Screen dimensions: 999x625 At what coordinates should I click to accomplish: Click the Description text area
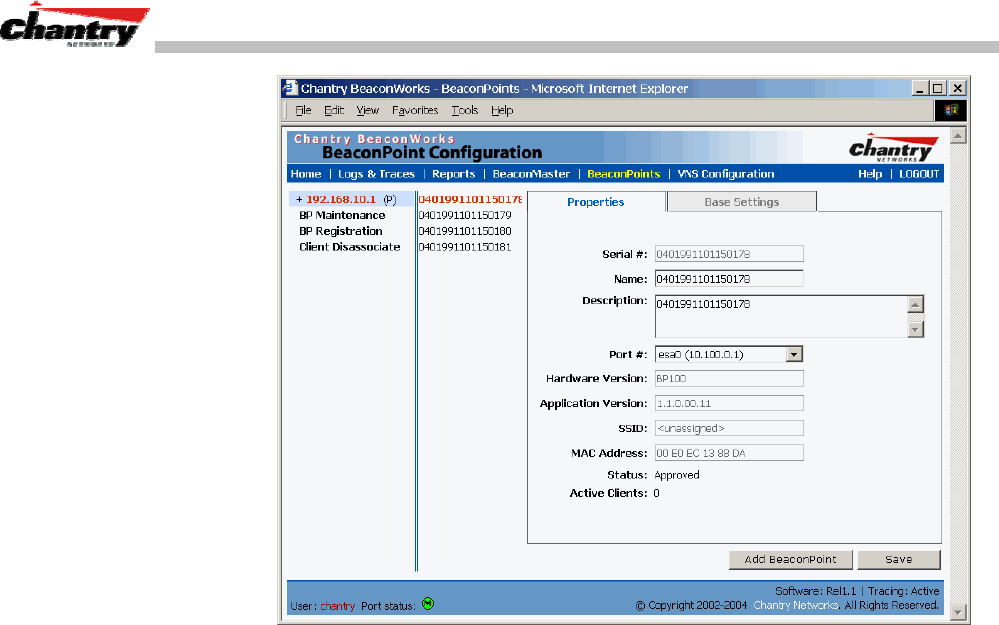point(781,316)
